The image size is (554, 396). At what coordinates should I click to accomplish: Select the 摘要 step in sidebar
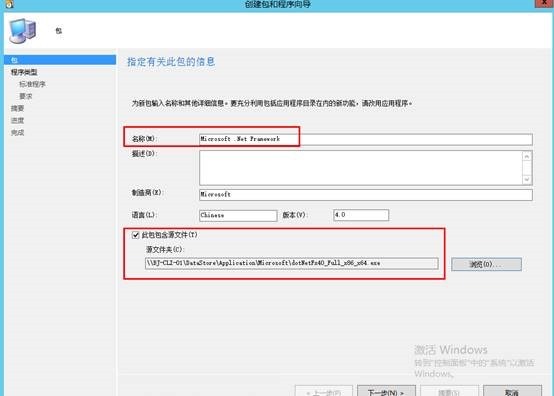click(x=17, y=108)
